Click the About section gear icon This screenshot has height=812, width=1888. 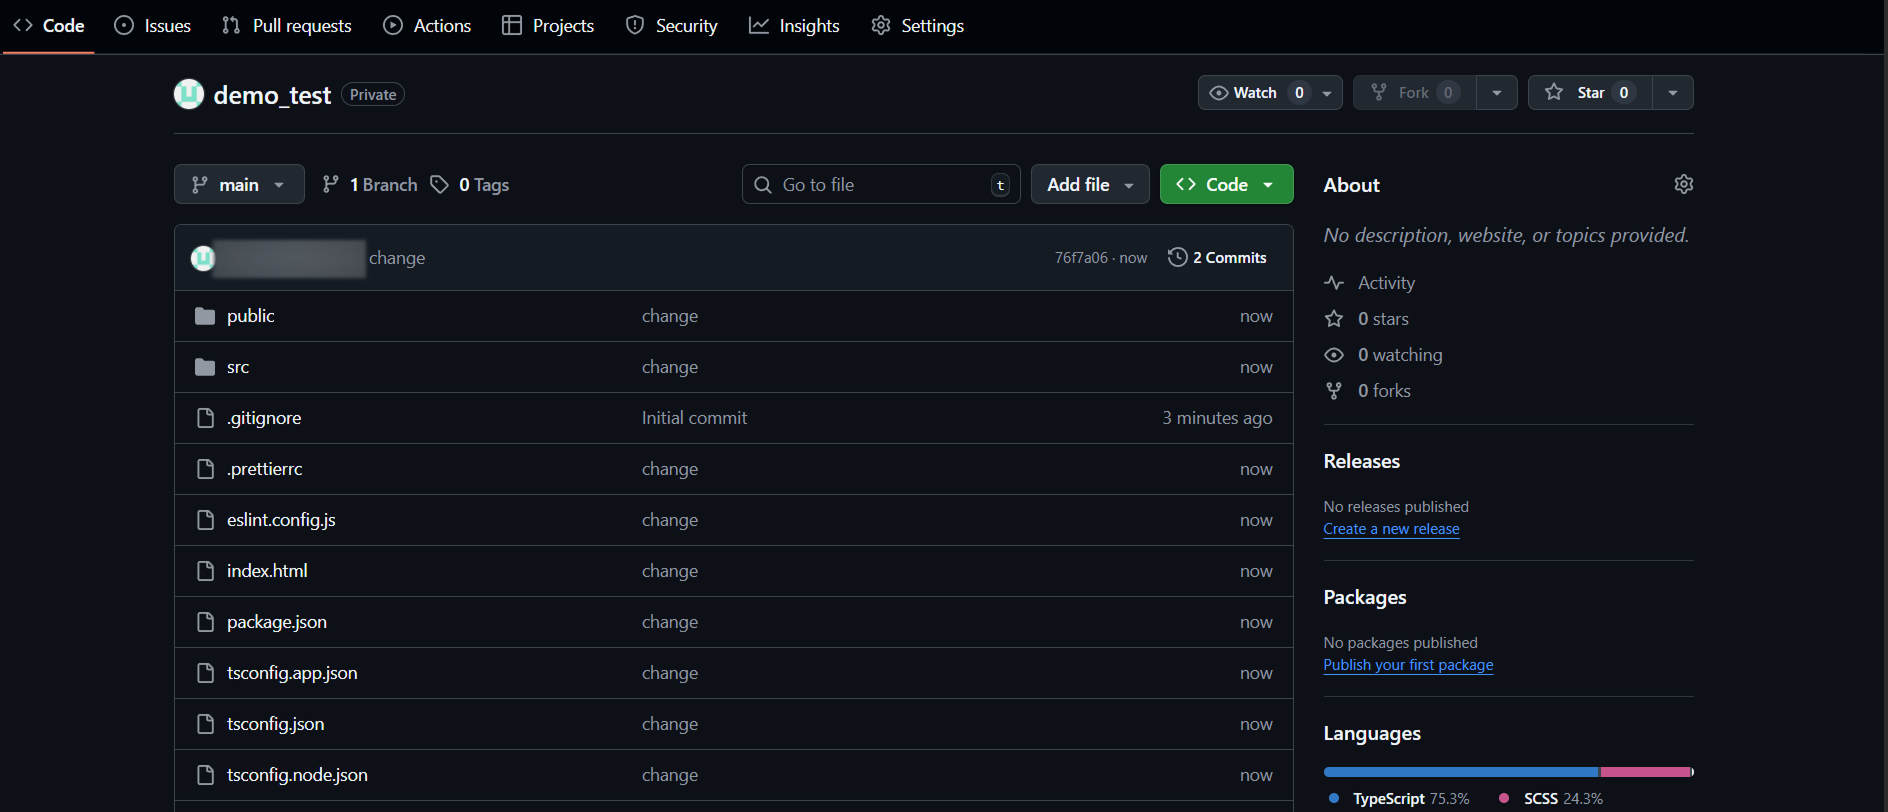tap(1683, 184)
